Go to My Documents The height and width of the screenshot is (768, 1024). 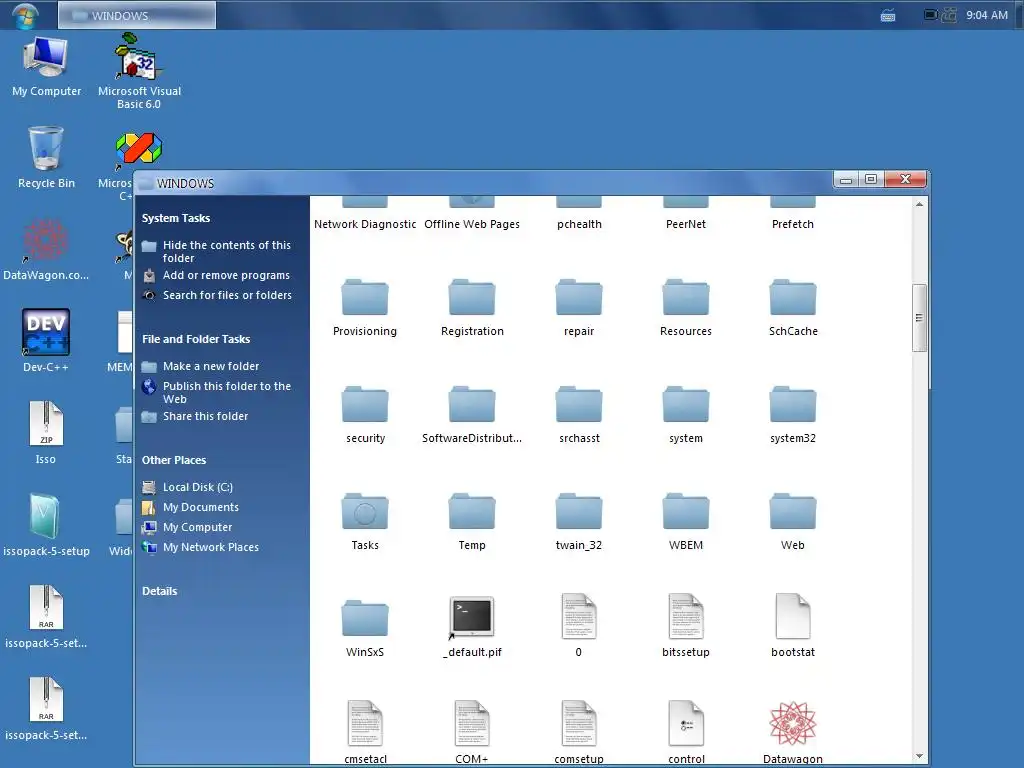point(200,507)
